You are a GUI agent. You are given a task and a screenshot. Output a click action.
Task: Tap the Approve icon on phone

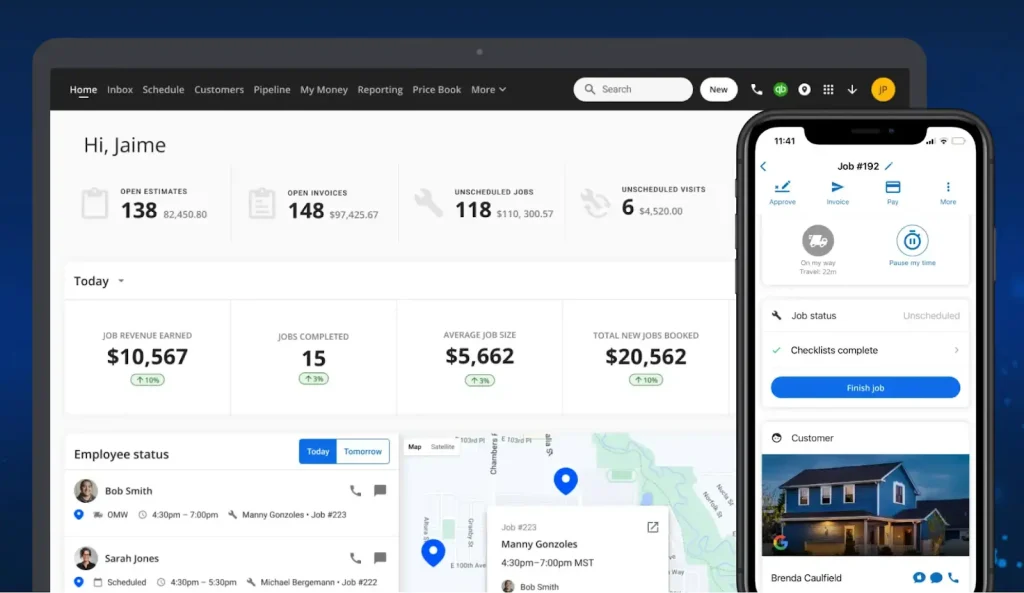pyautogui.click(x=782, y=187)
